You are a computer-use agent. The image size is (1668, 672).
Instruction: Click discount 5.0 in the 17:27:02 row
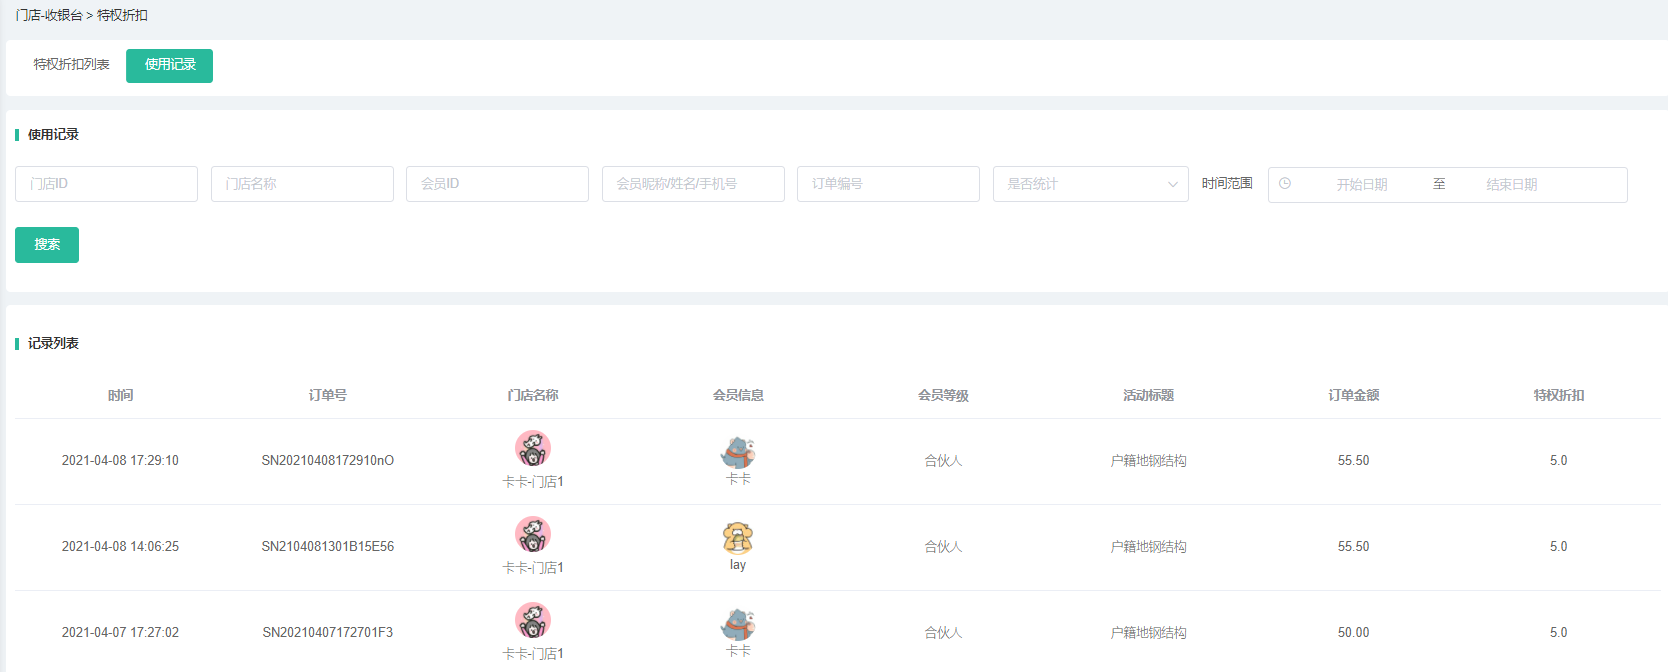[1558, 633]
